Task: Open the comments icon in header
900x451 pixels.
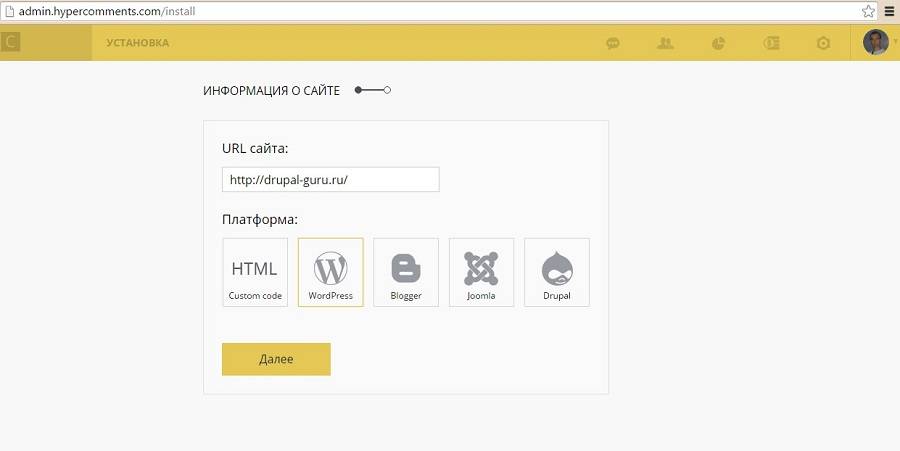Action: 613,43
